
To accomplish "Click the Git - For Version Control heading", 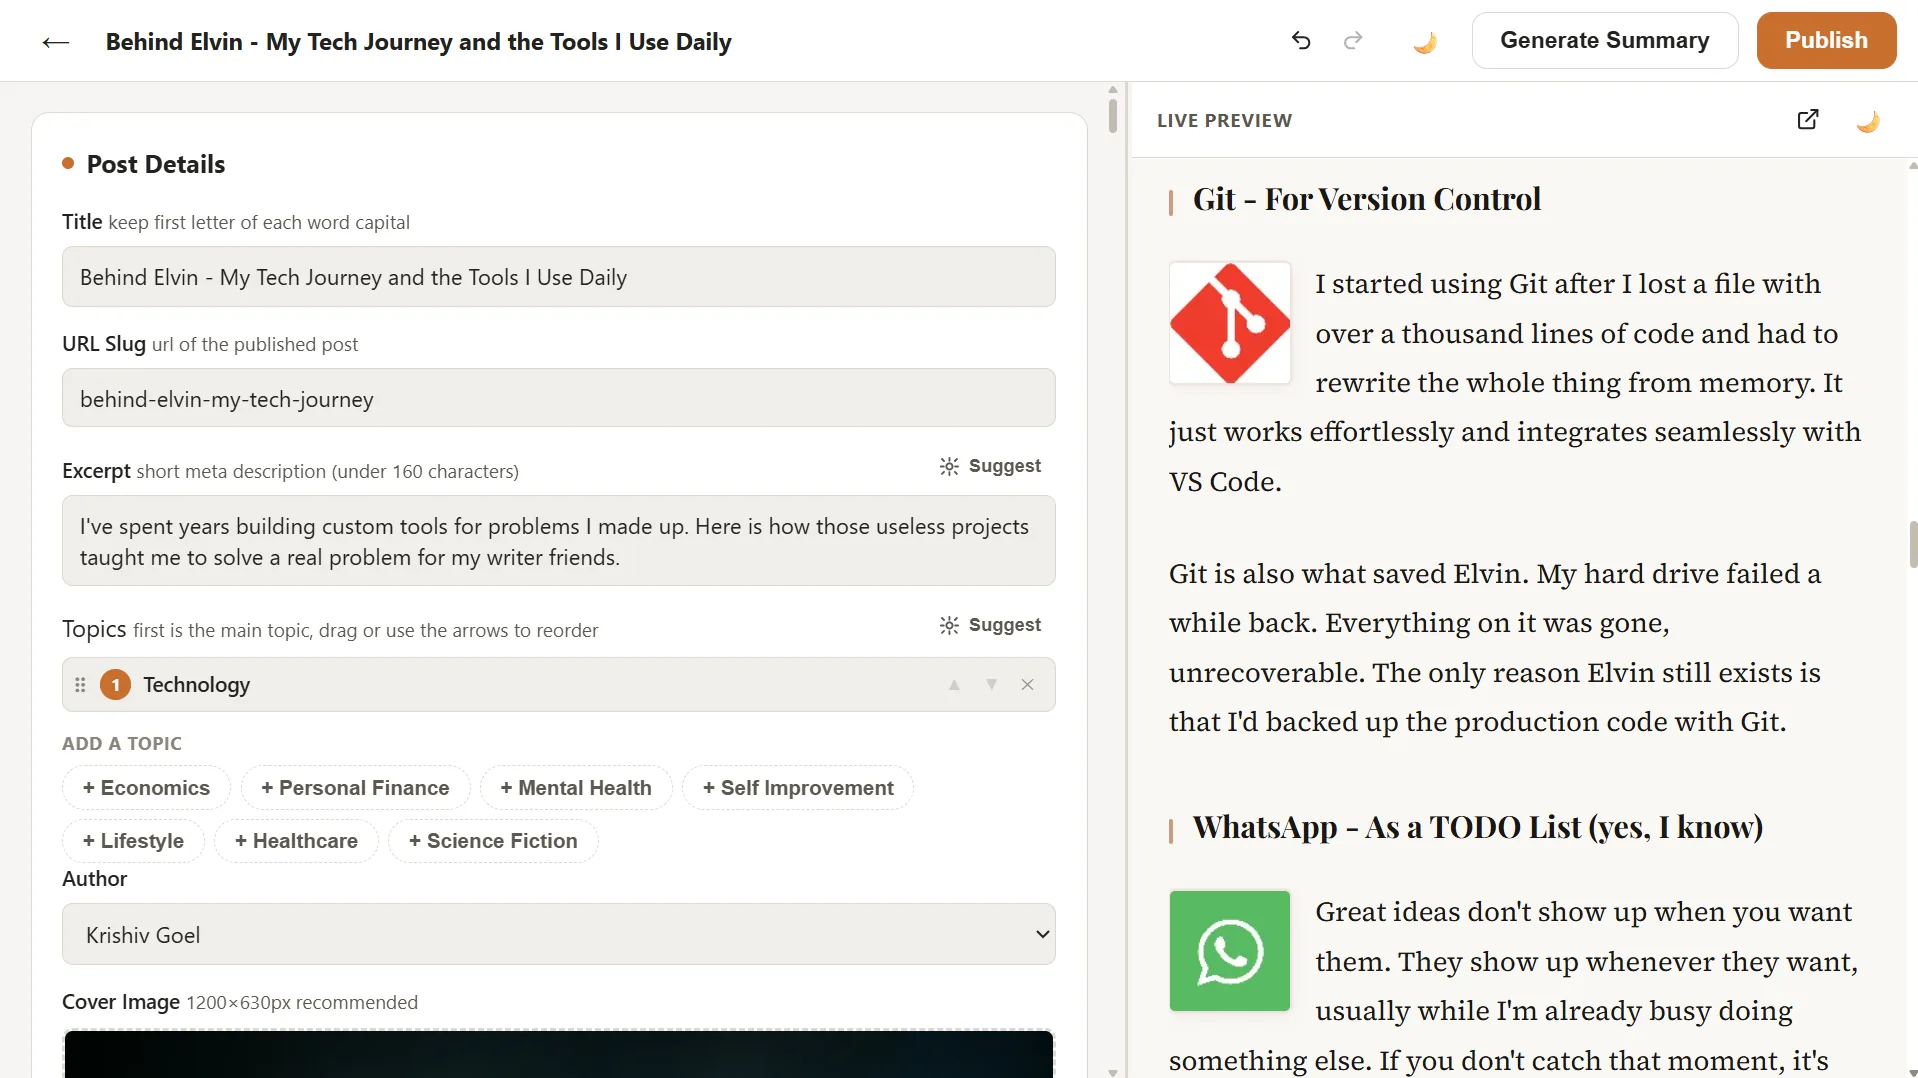I will point(1366,199).
